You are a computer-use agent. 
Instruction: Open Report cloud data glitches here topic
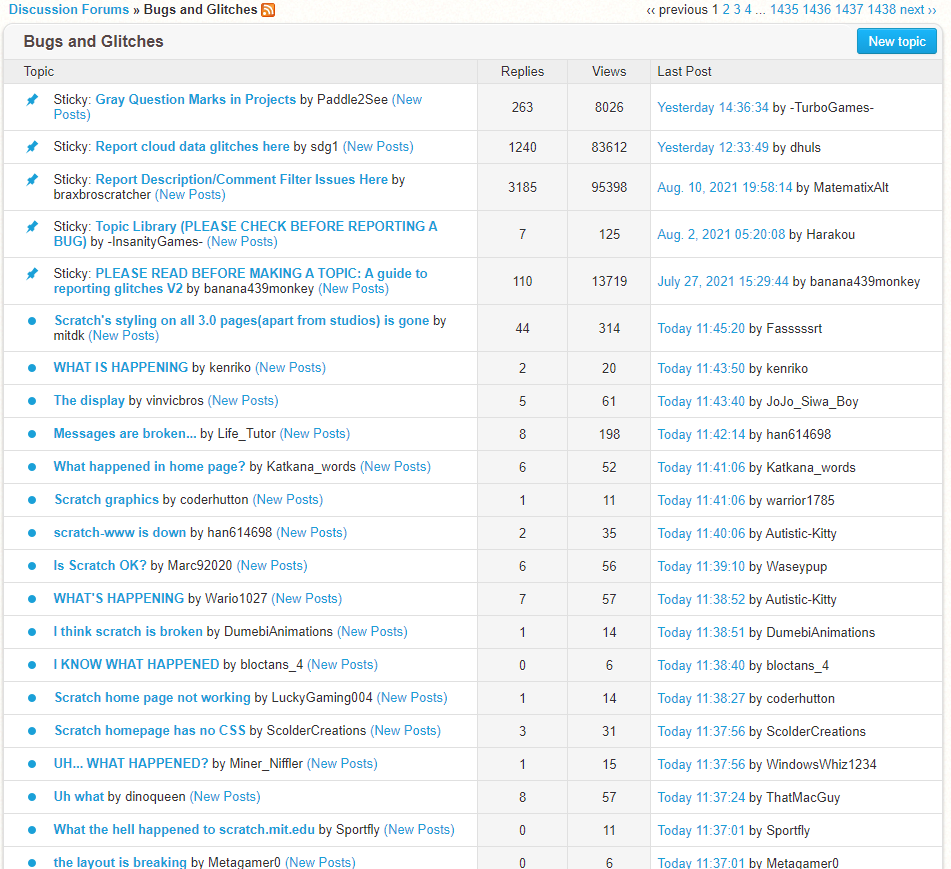pos(192,147)
